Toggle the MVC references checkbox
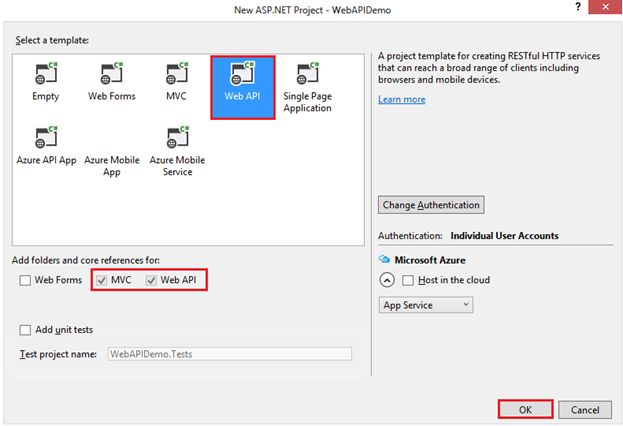The image size is (623, 426). [x=102, y=281]
